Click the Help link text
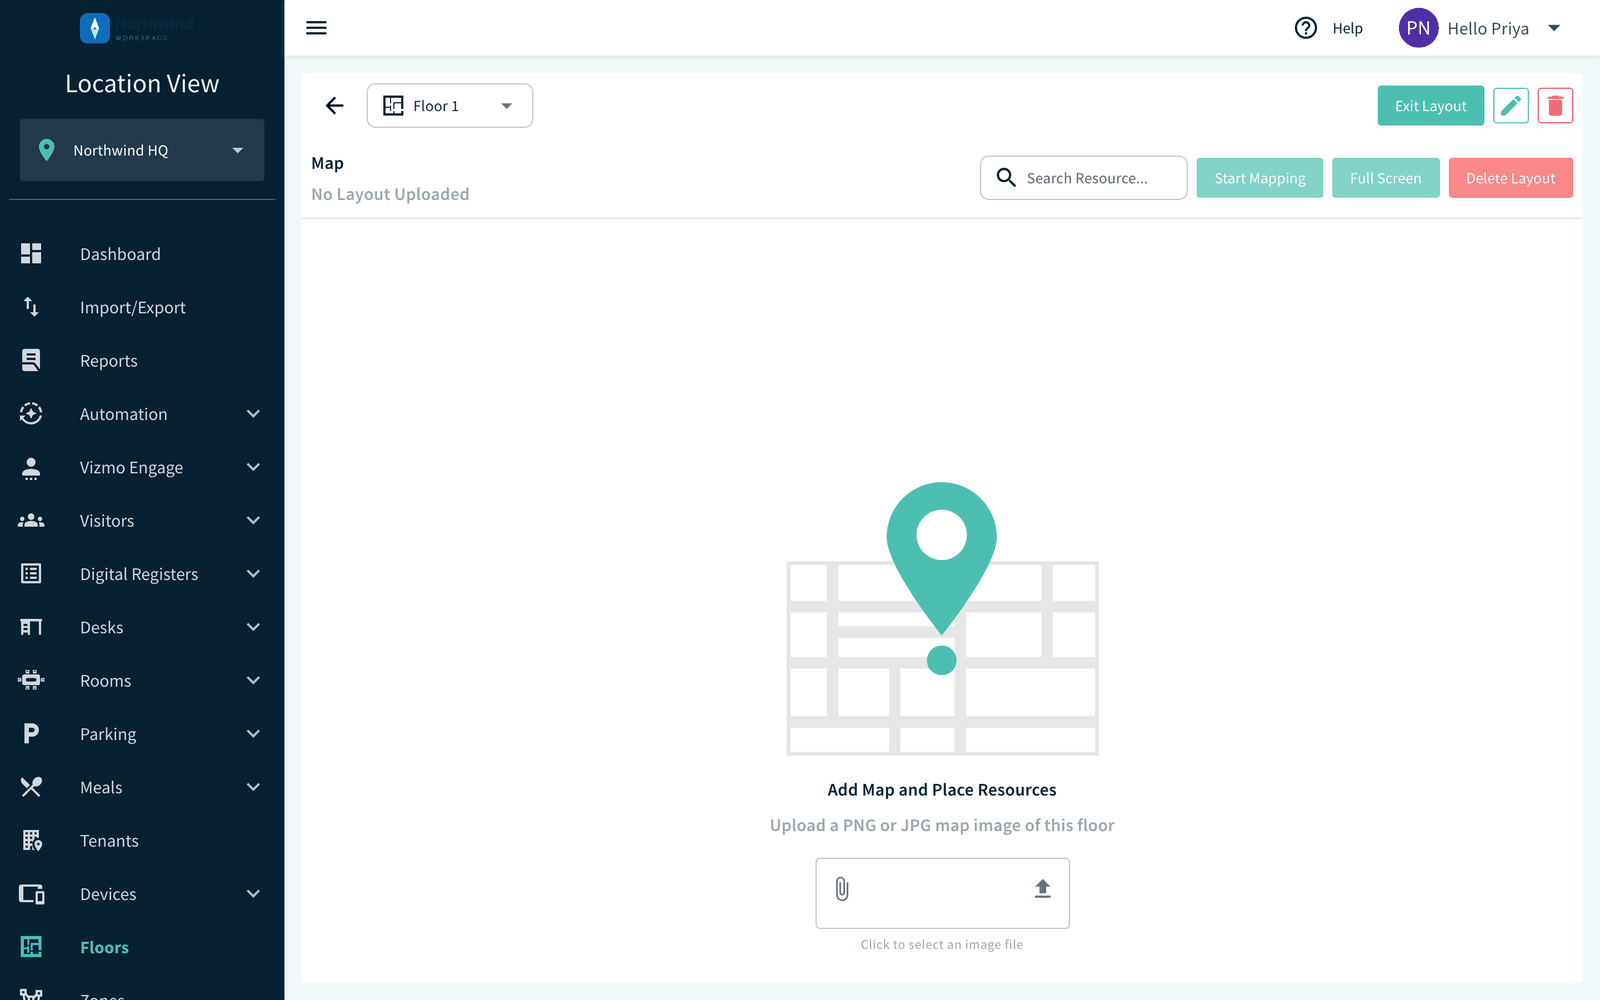Viewport: 1600px width, 1000px height. tap(1347, 28)
